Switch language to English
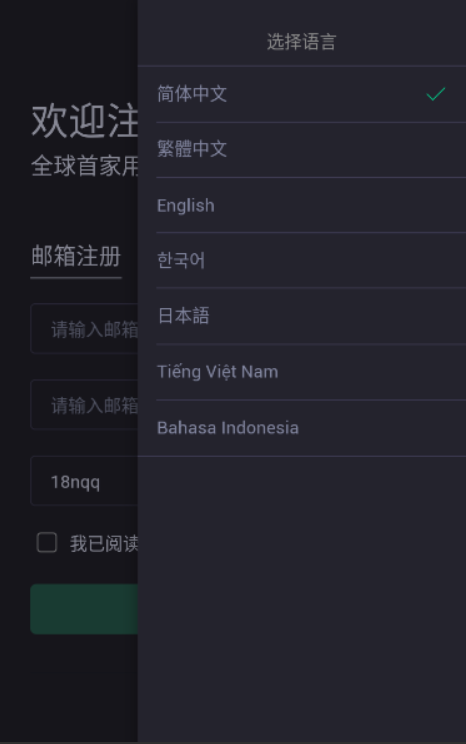Screen dimensions: 466x744 (302, 205)
